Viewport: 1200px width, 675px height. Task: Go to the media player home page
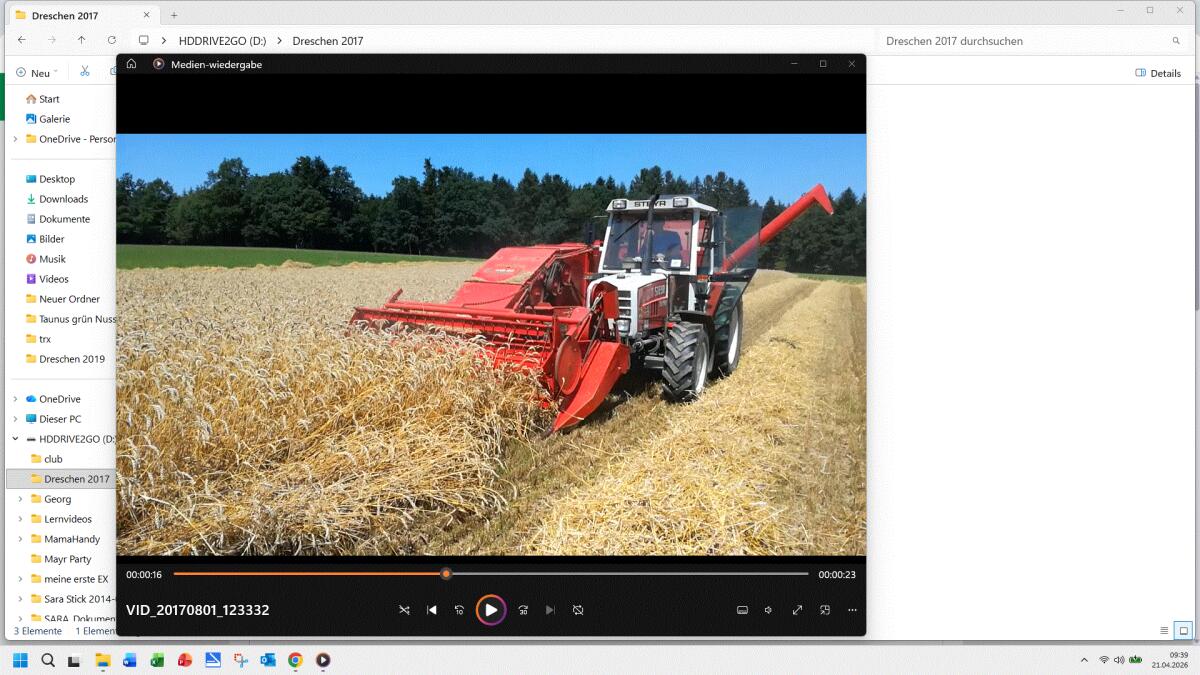(131, 64)
